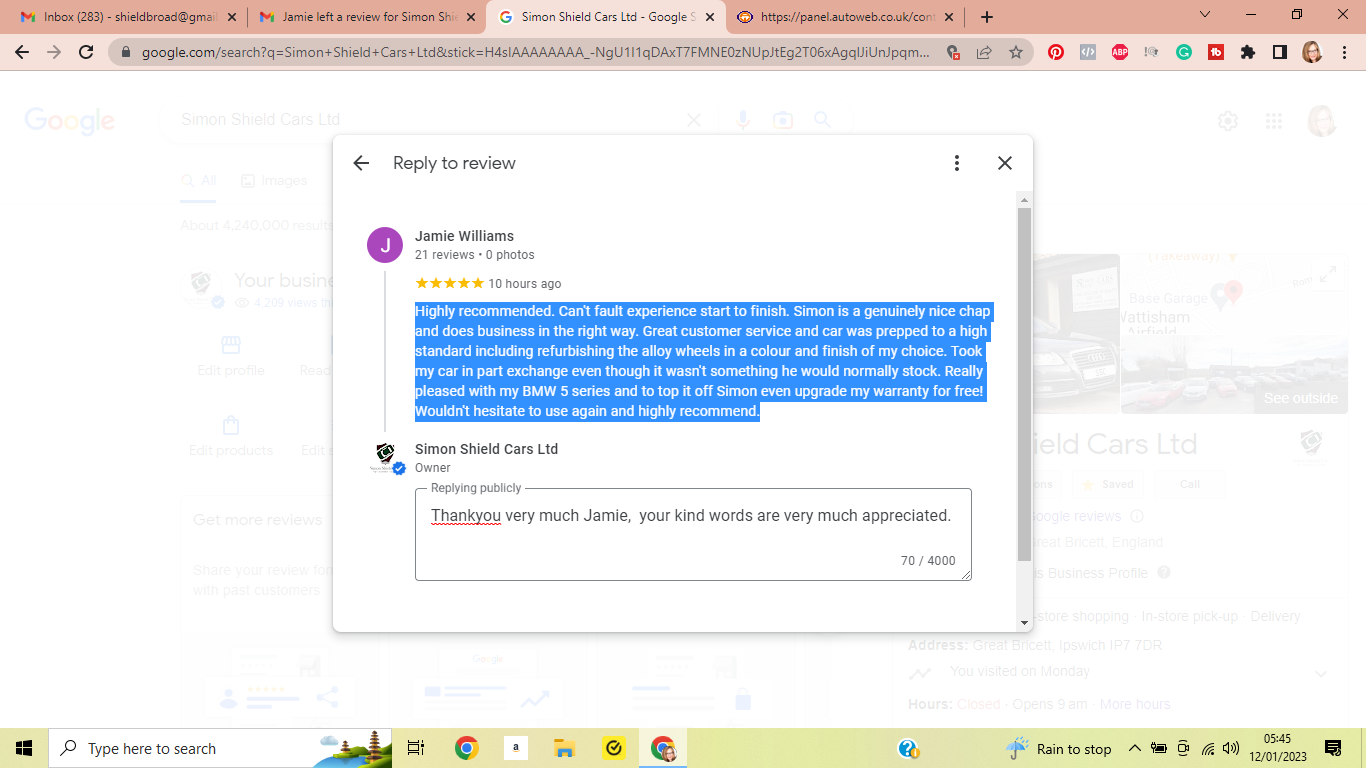Bookmark this page with the star icon
Image resolution: width=1366 pixels, height=768 pixels.
[x=1016, y=53]
